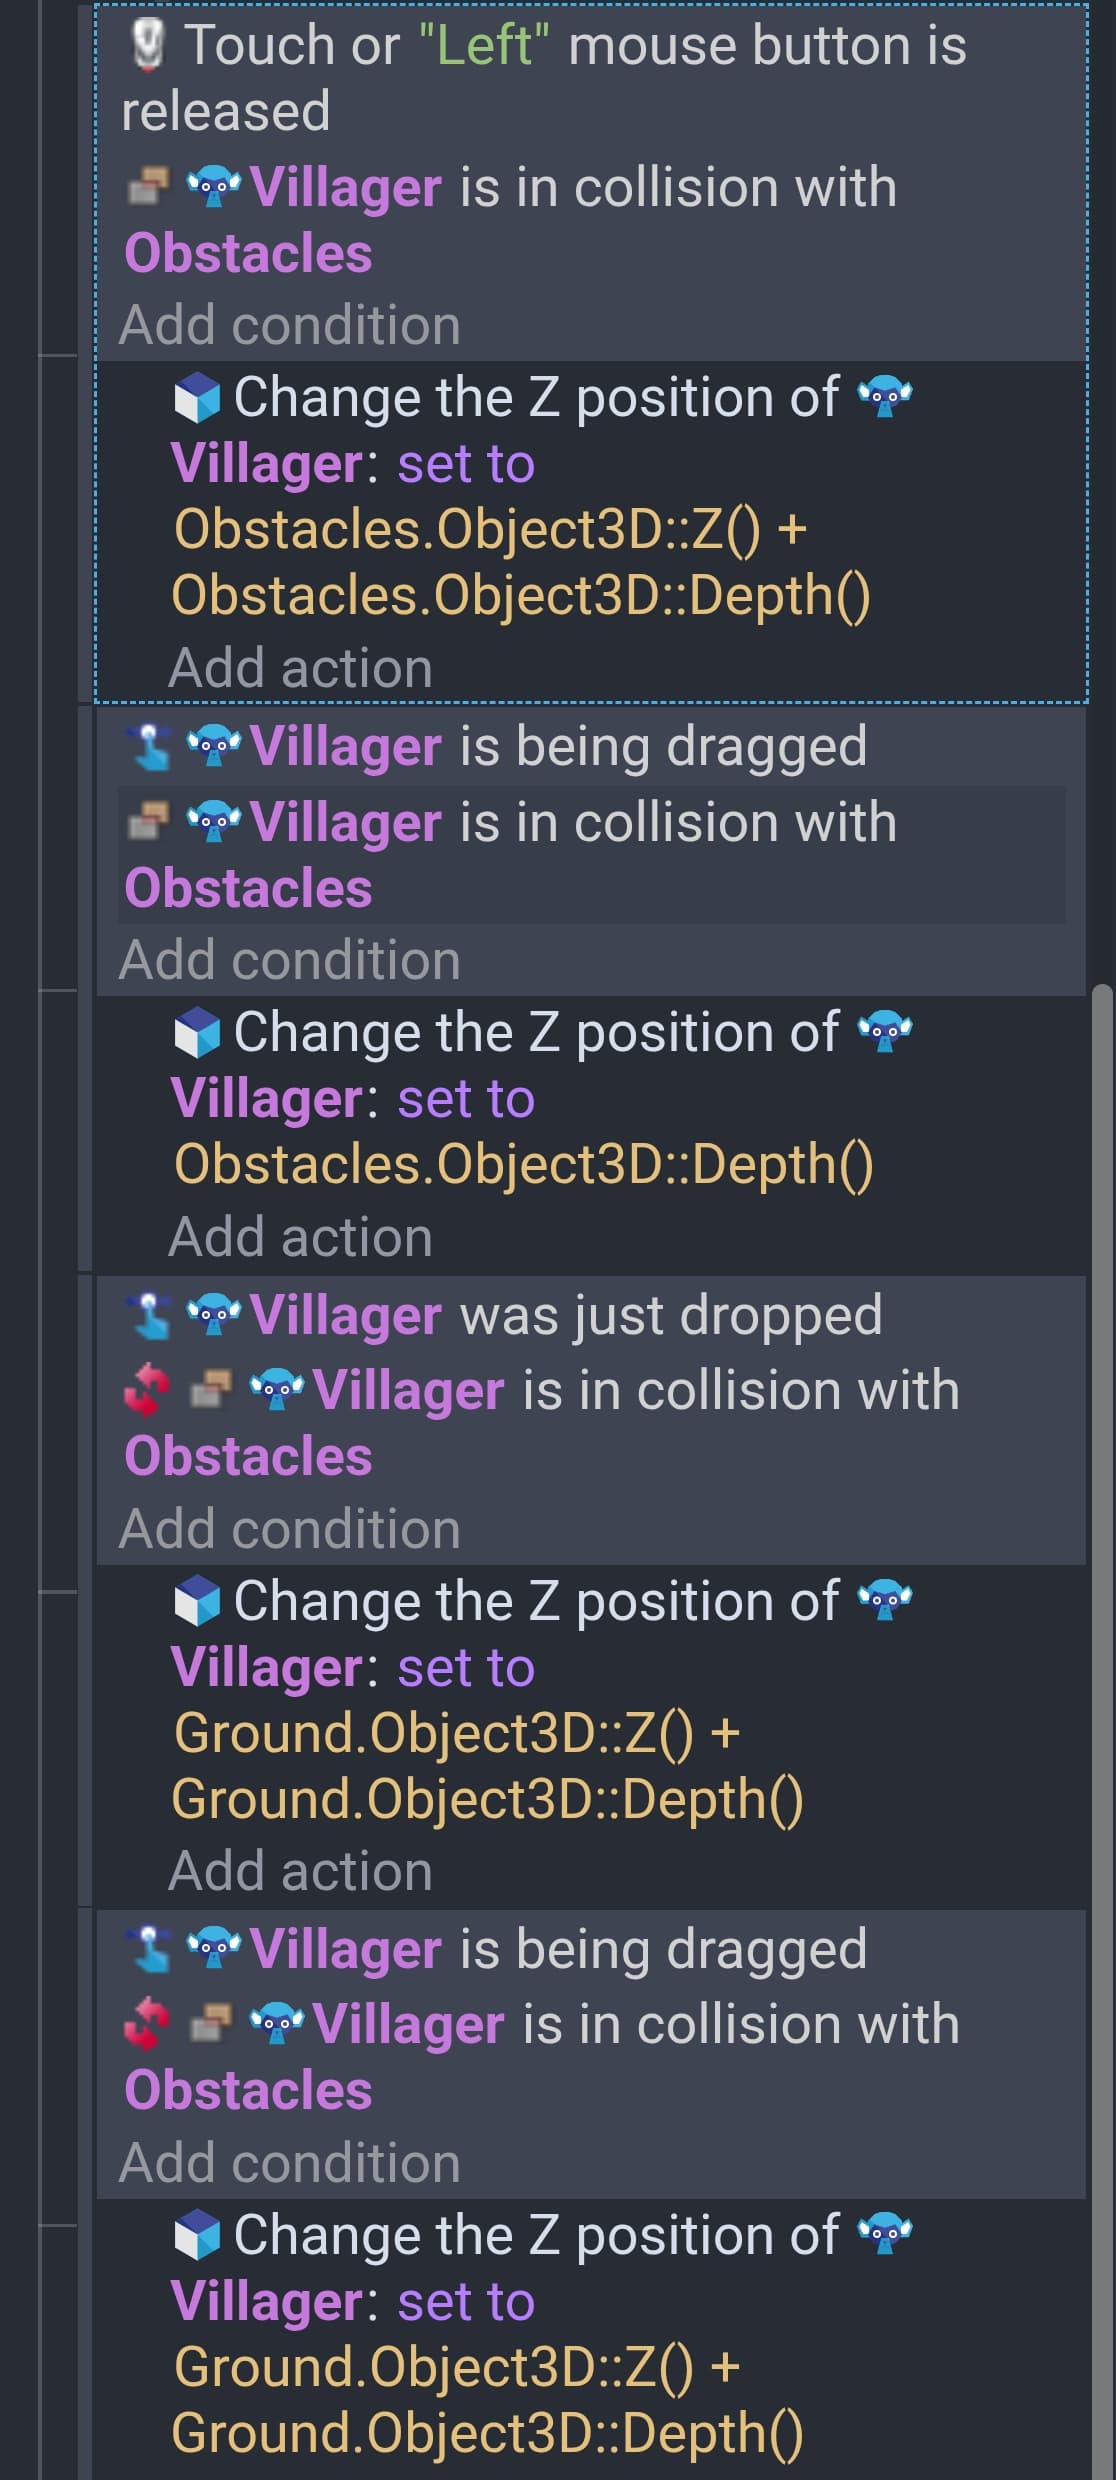Click the mouse icon beside "Touch or Left mouse button"
1116x2480 pixels.
tap(148, 46)
